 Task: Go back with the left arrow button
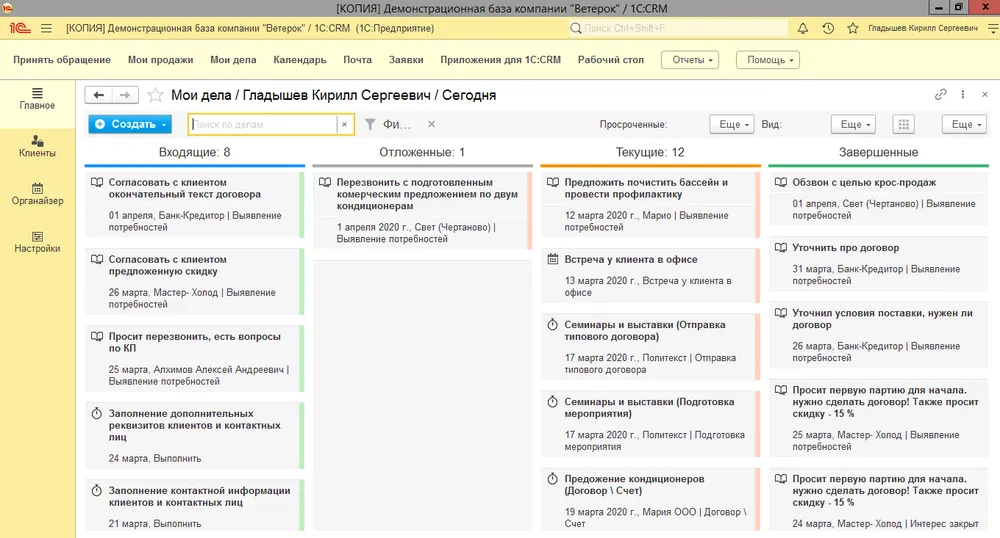pyautogui.click(x=98, y=95)
